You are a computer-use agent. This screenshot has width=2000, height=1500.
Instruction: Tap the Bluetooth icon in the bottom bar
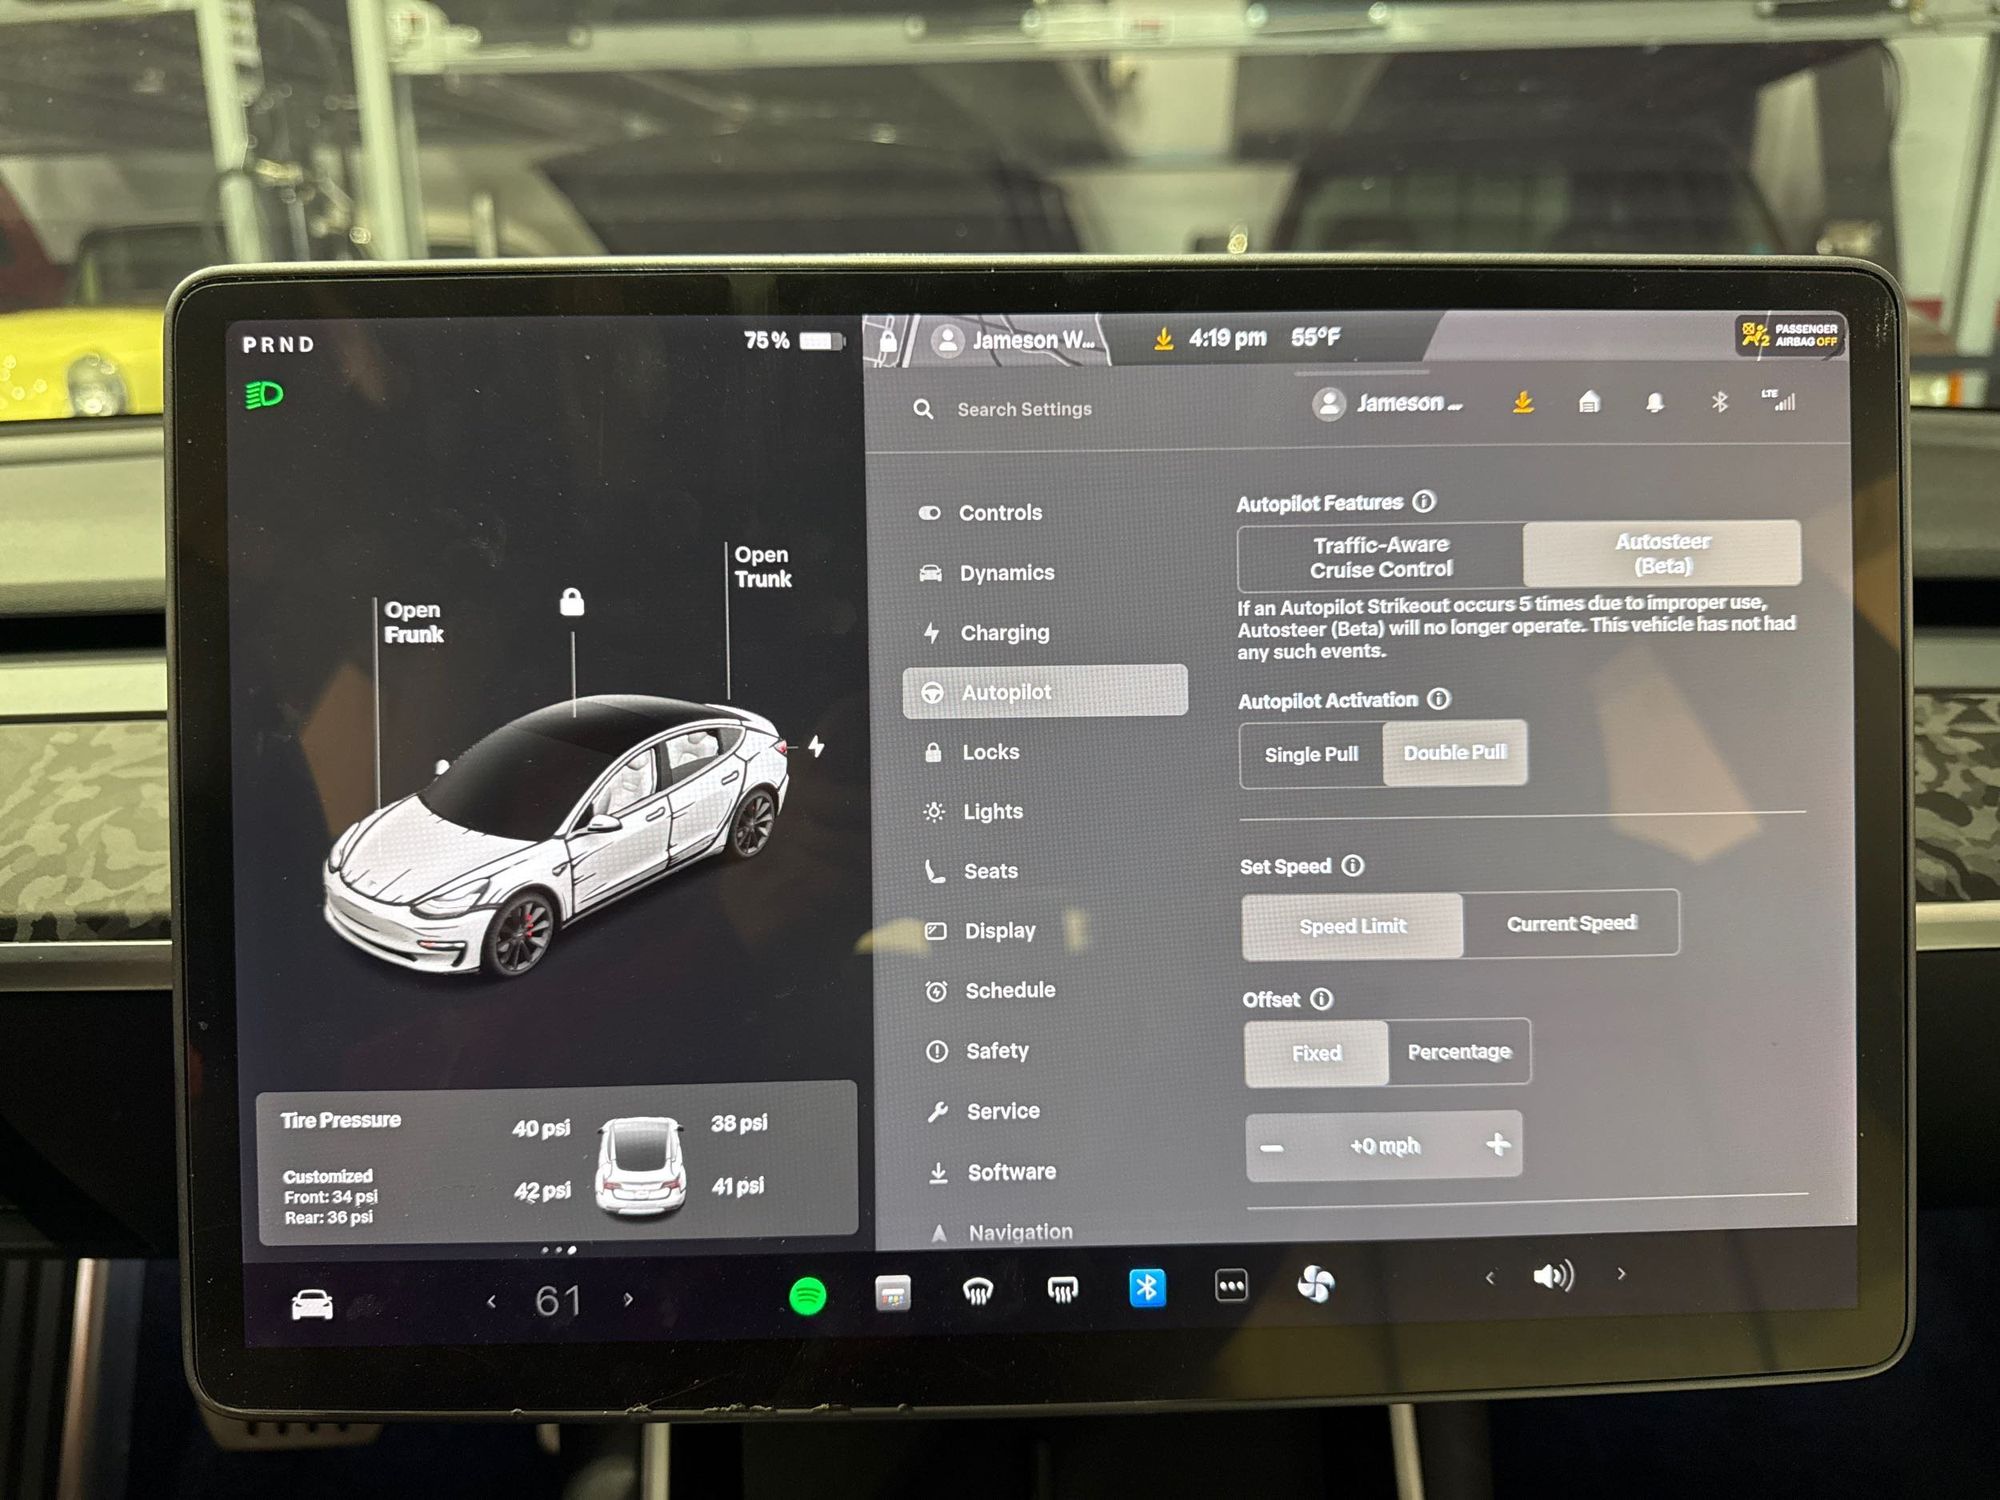1147,1288
